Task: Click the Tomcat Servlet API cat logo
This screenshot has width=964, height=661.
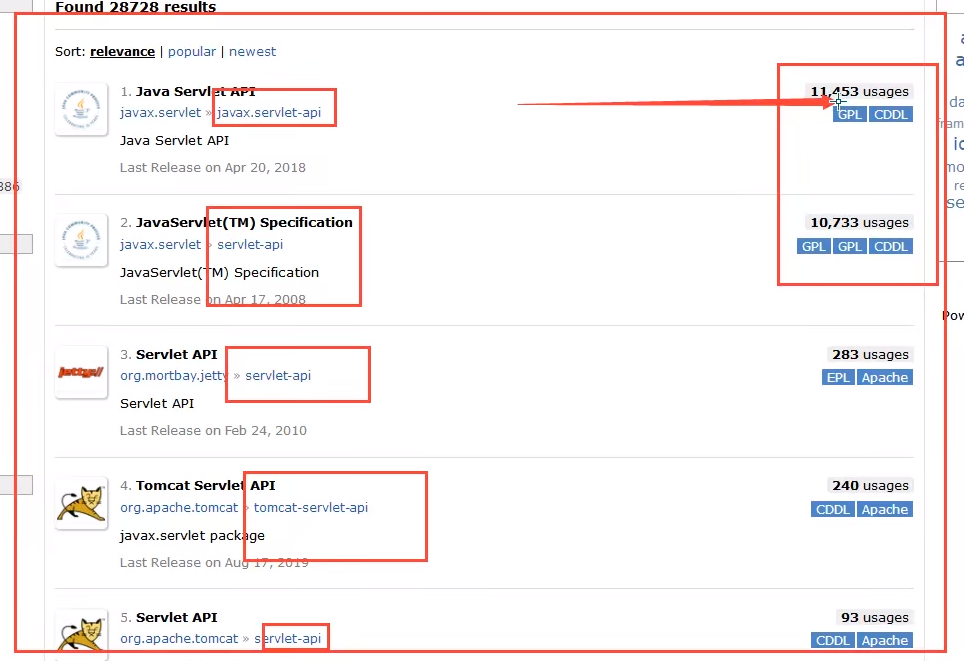Action: point(81,503)
